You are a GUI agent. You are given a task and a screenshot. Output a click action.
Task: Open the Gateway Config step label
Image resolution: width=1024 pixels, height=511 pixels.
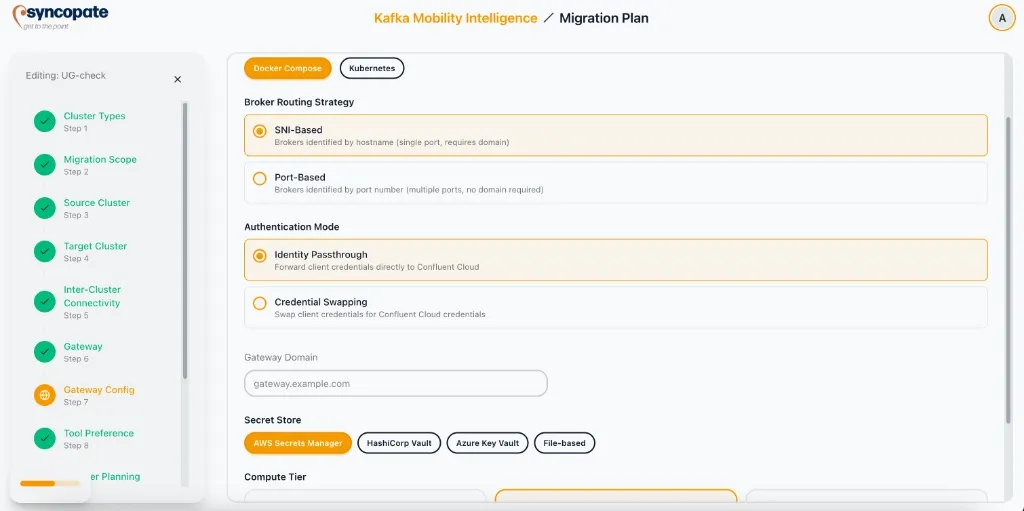click(99, 389)
